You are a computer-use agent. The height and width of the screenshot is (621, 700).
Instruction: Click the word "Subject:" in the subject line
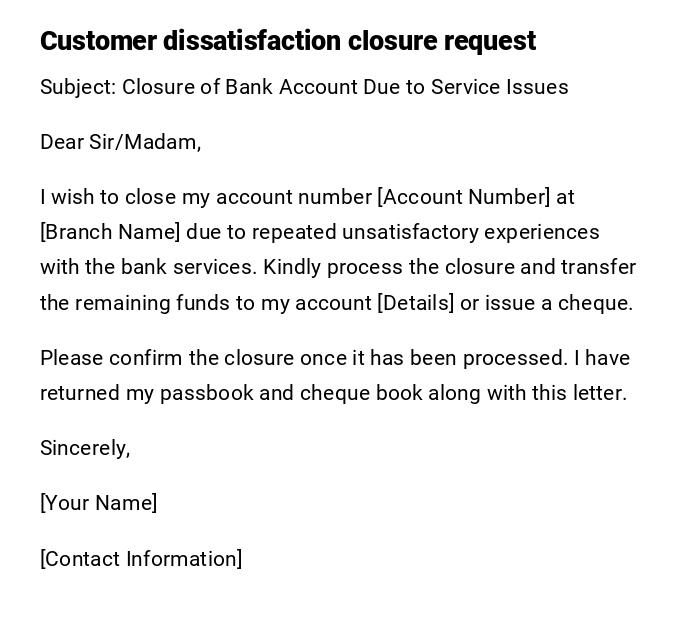pyautogui.click(x=78, y=87)
